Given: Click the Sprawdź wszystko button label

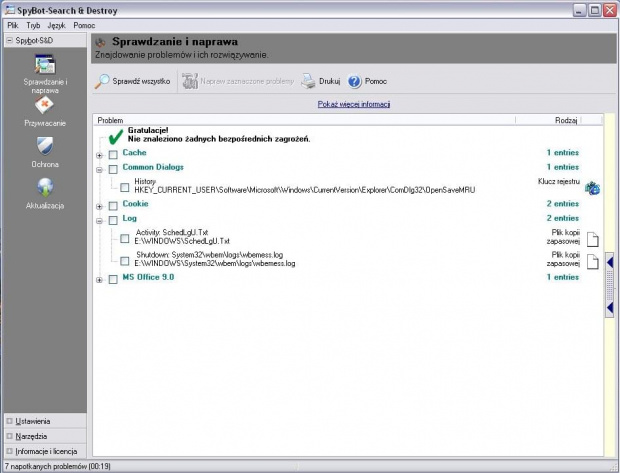Looking at the screenshot, I should point(141,81).
